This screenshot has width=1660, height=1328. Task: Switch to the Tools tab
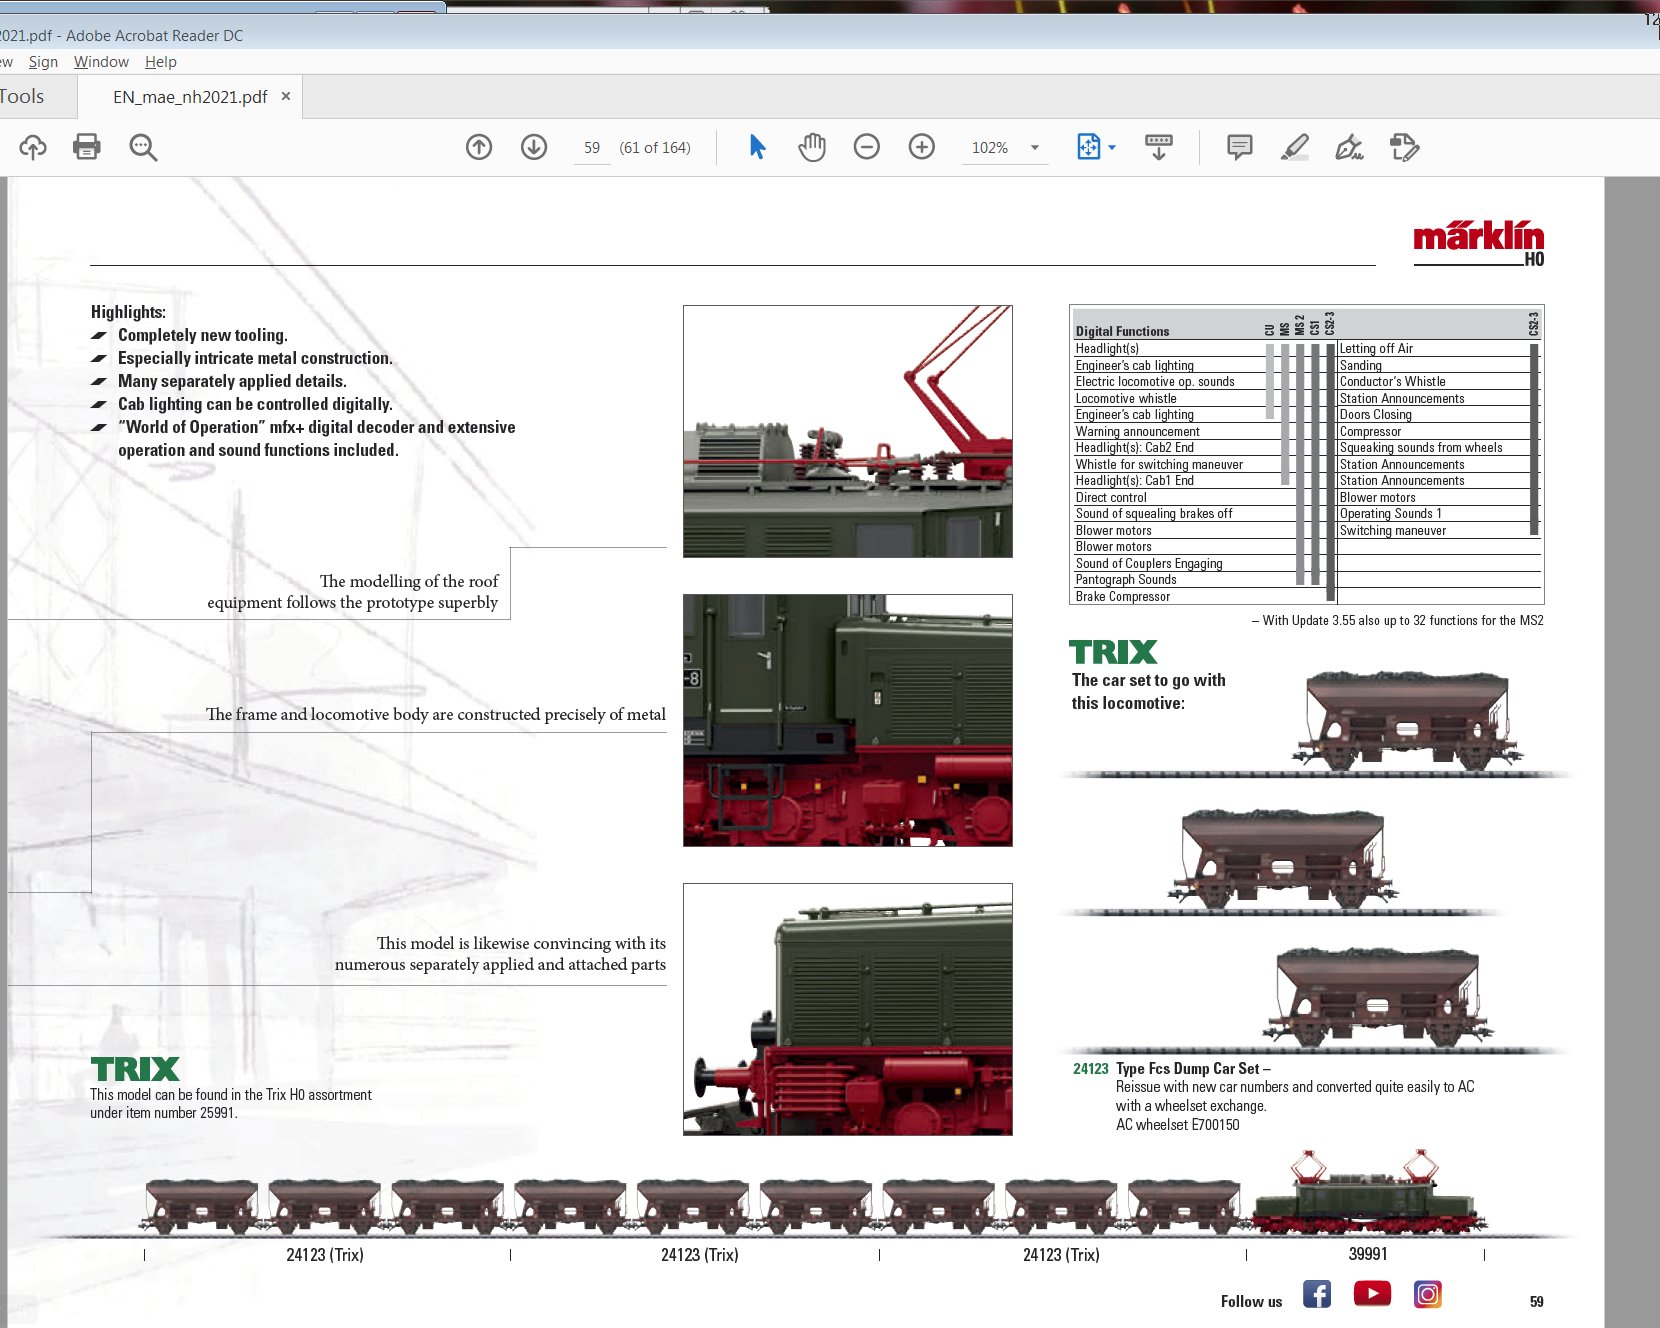tap(22, 97)
